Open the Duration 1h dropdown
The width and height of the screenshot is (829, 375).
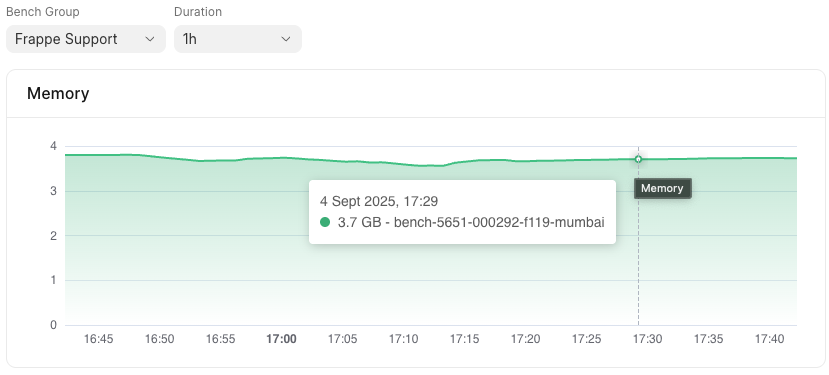(x=238, y=39)
